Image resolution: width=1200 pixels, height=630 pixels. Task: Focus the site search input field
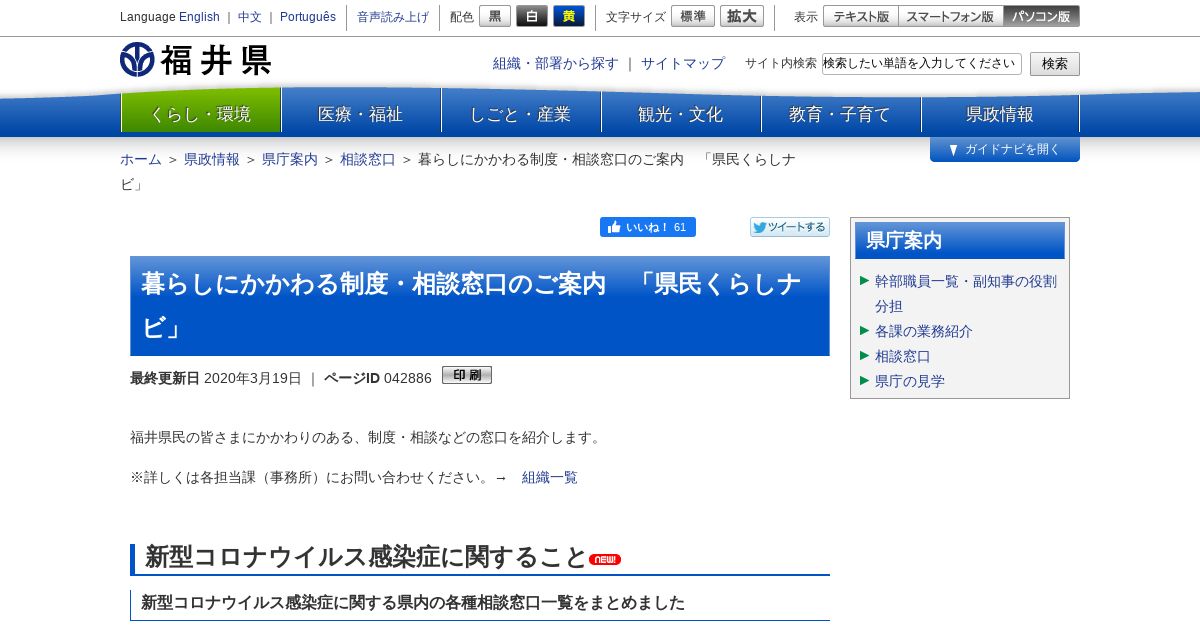[922, 64]
